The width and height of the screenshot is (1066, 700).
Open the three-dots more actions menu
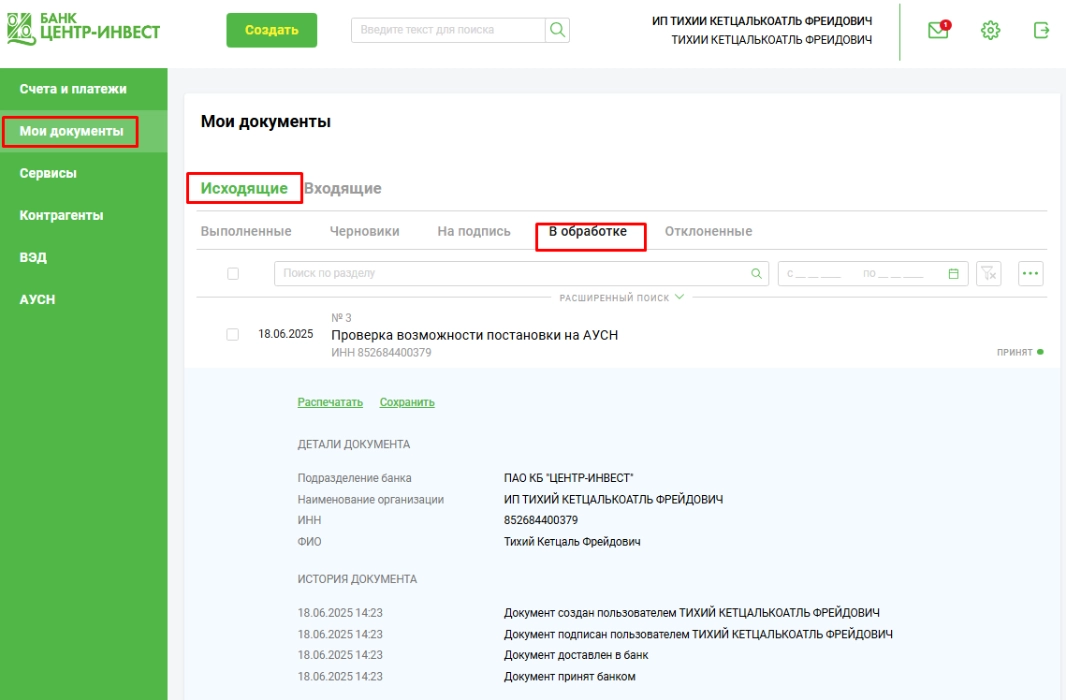click(x=1030, y=273)
